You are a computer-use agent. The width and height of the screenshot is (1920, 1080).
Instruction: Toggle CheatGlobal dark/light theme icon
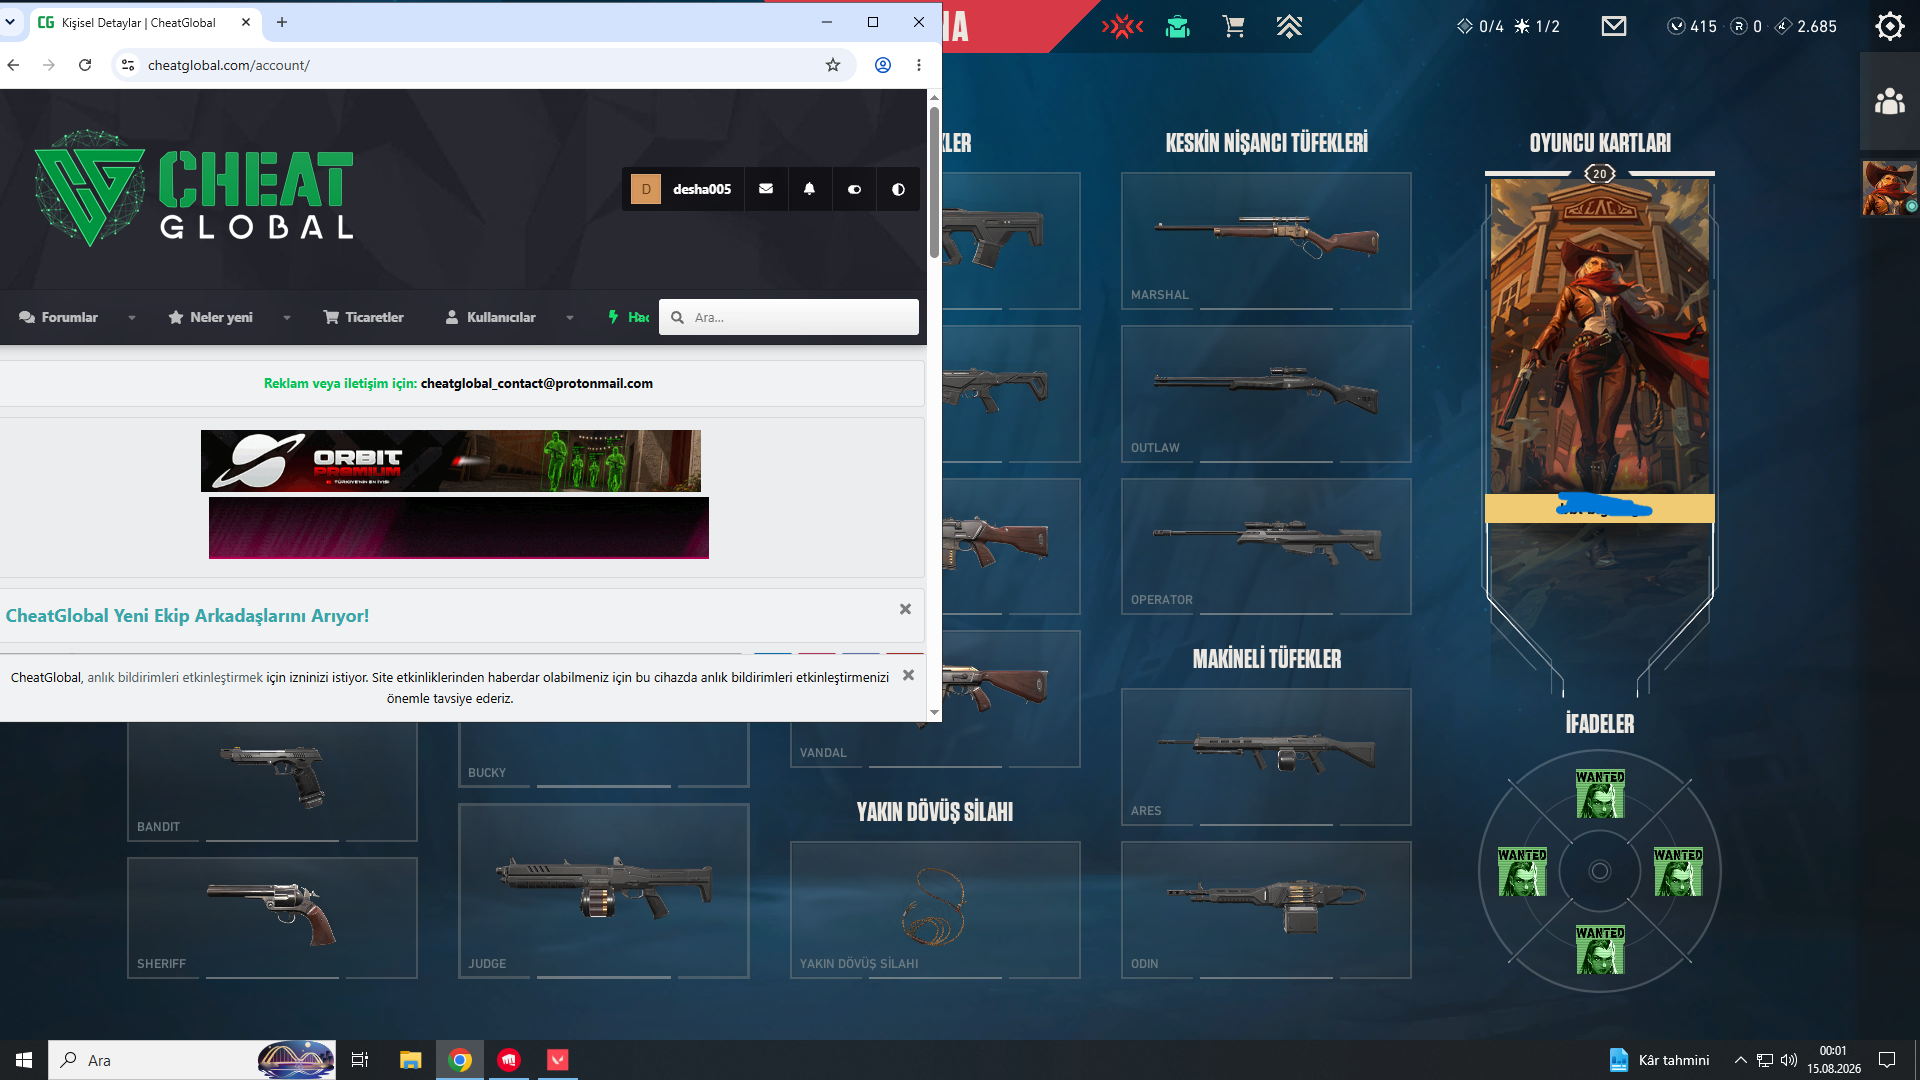(x=898, y=189)
